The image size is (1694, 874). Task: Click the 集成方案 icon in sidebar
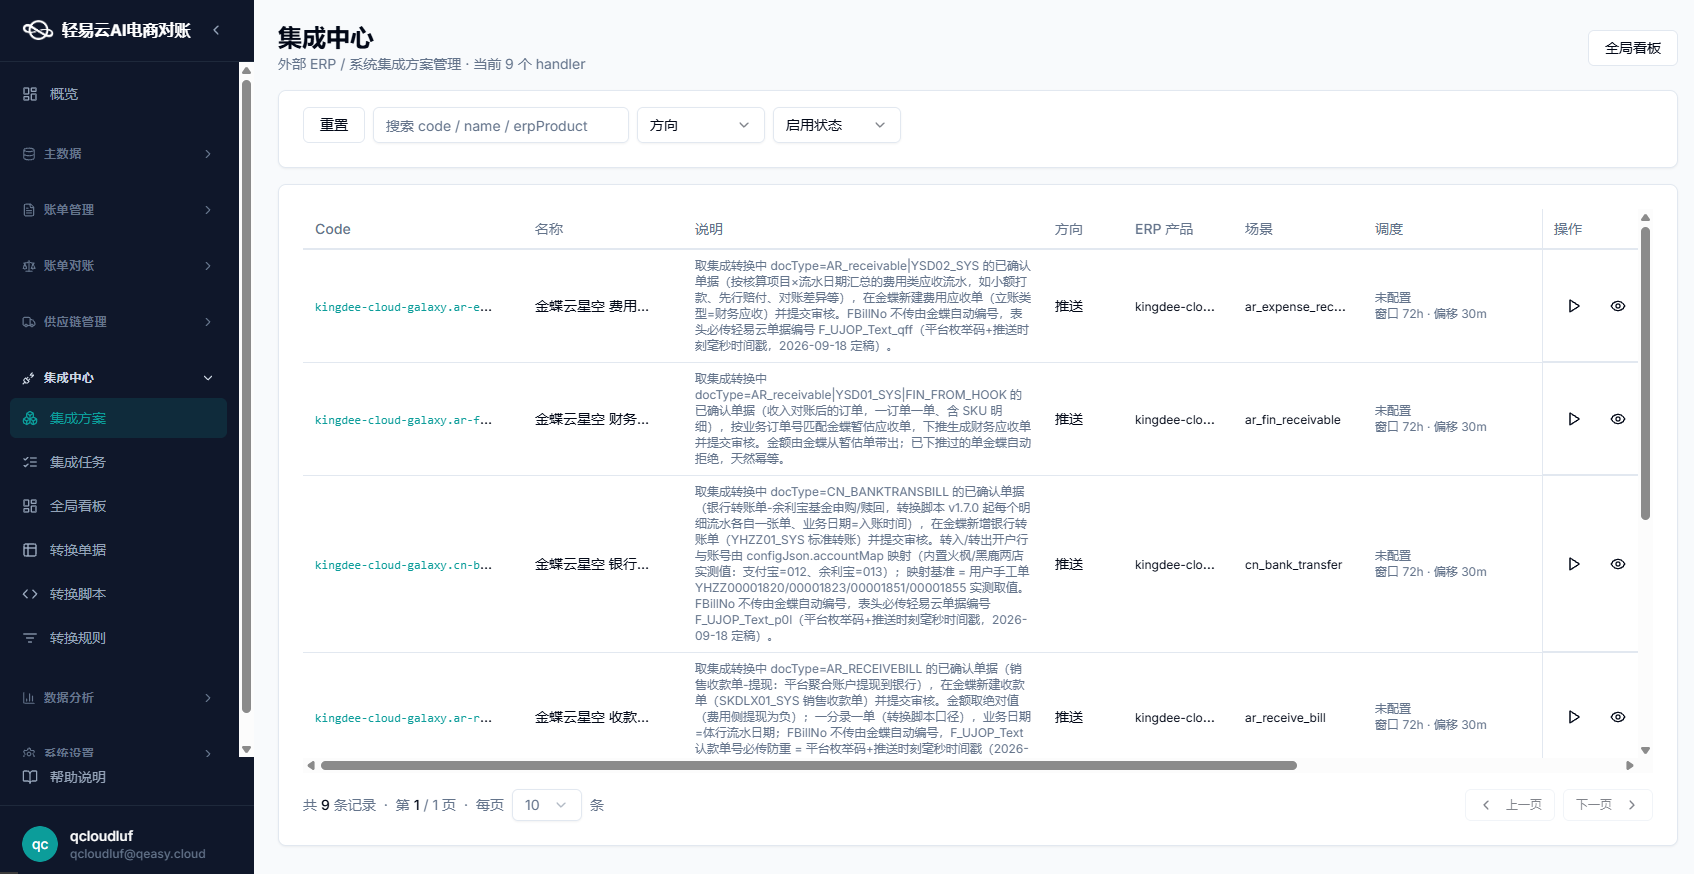30,418
